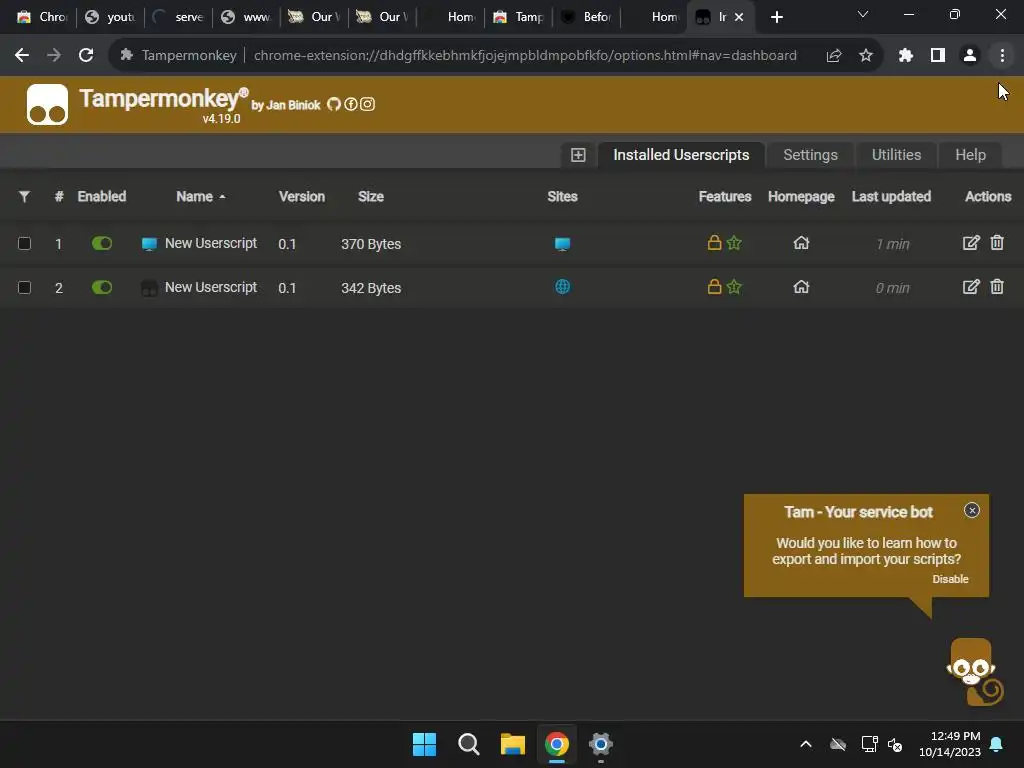This screenshot has height=768, width=1024.
Task: Switch to the Installed Userscripts tab
Action: tap(681, 155)
